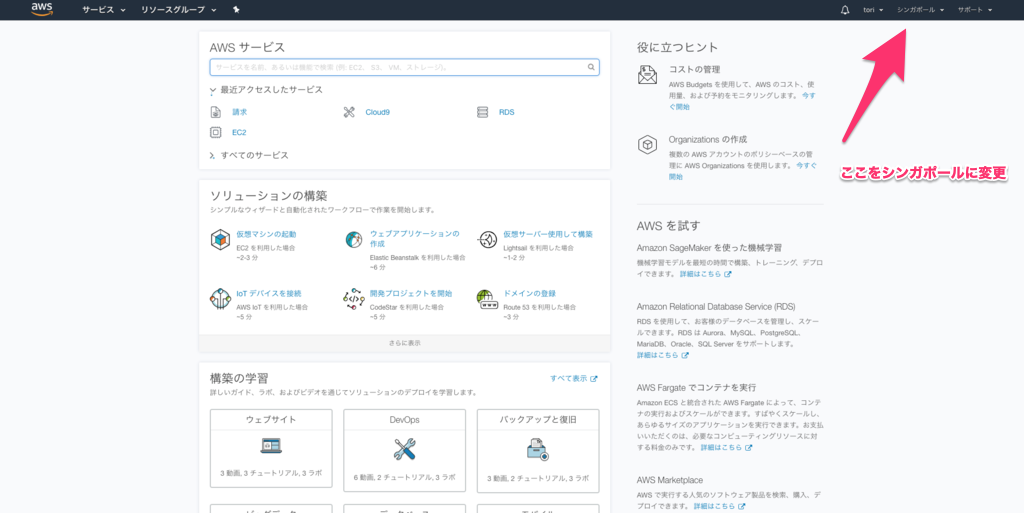Image resolution: width=1024 pixels, height=513 pixels.
Task: Open the 開発プロジェクトを開始 link
Action: pyautogui.click(x=411, y=294)
